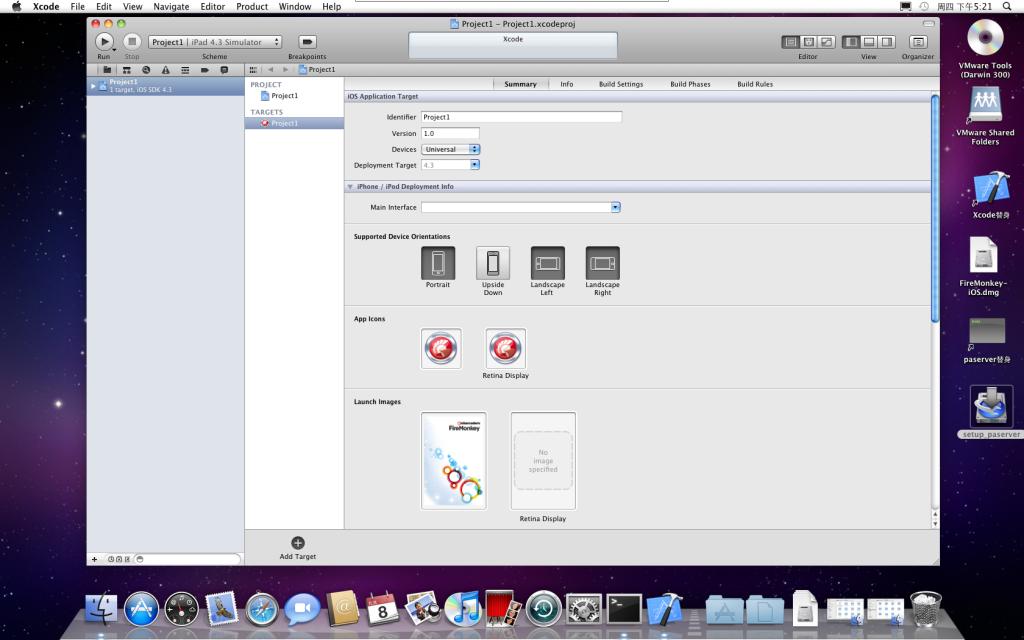The width and height of the screenshot is (1024, 640).
Task: Show the Log navigator
Action: pos(224,70)
